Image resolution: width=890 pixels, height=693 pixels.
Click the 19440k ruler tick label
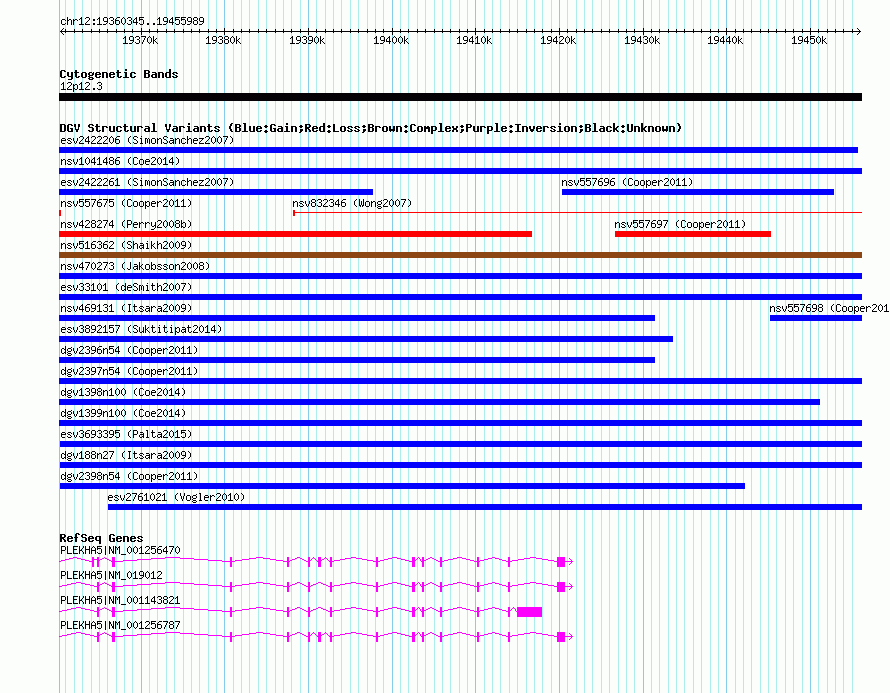pos(725,40)
